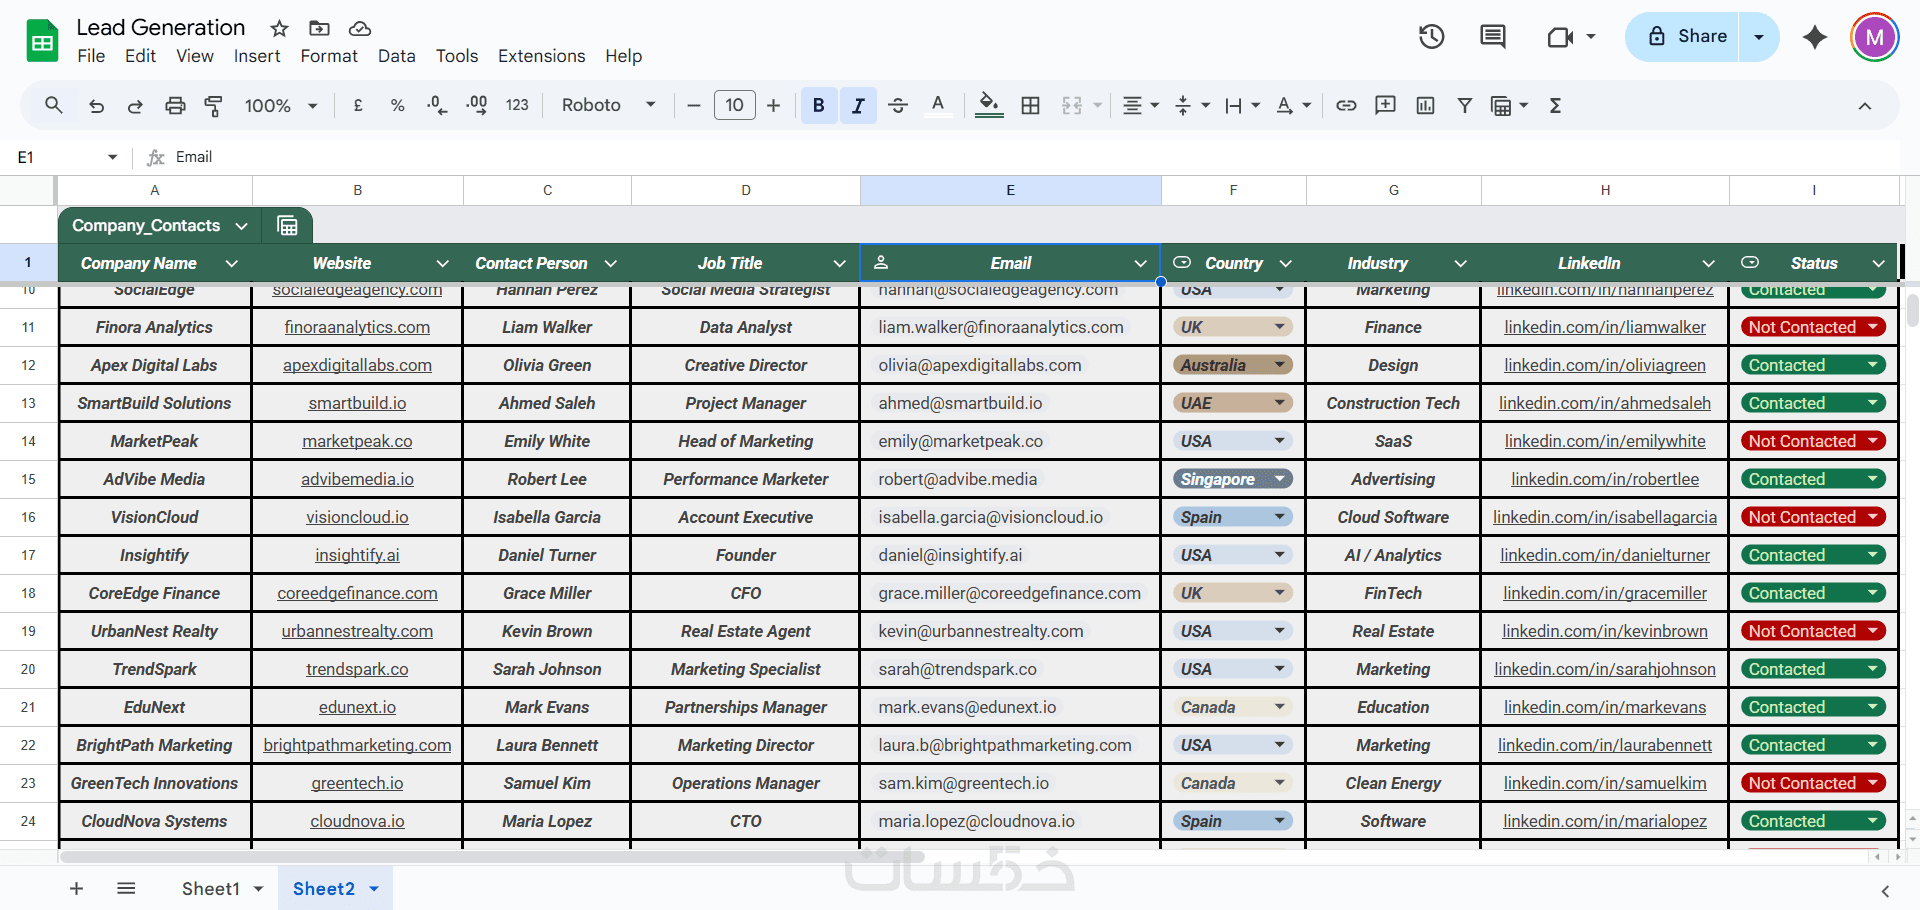The height and width of the screenshot is (910, 1920).
Task: Toggle bold formatting
Action: coord(819,105)
